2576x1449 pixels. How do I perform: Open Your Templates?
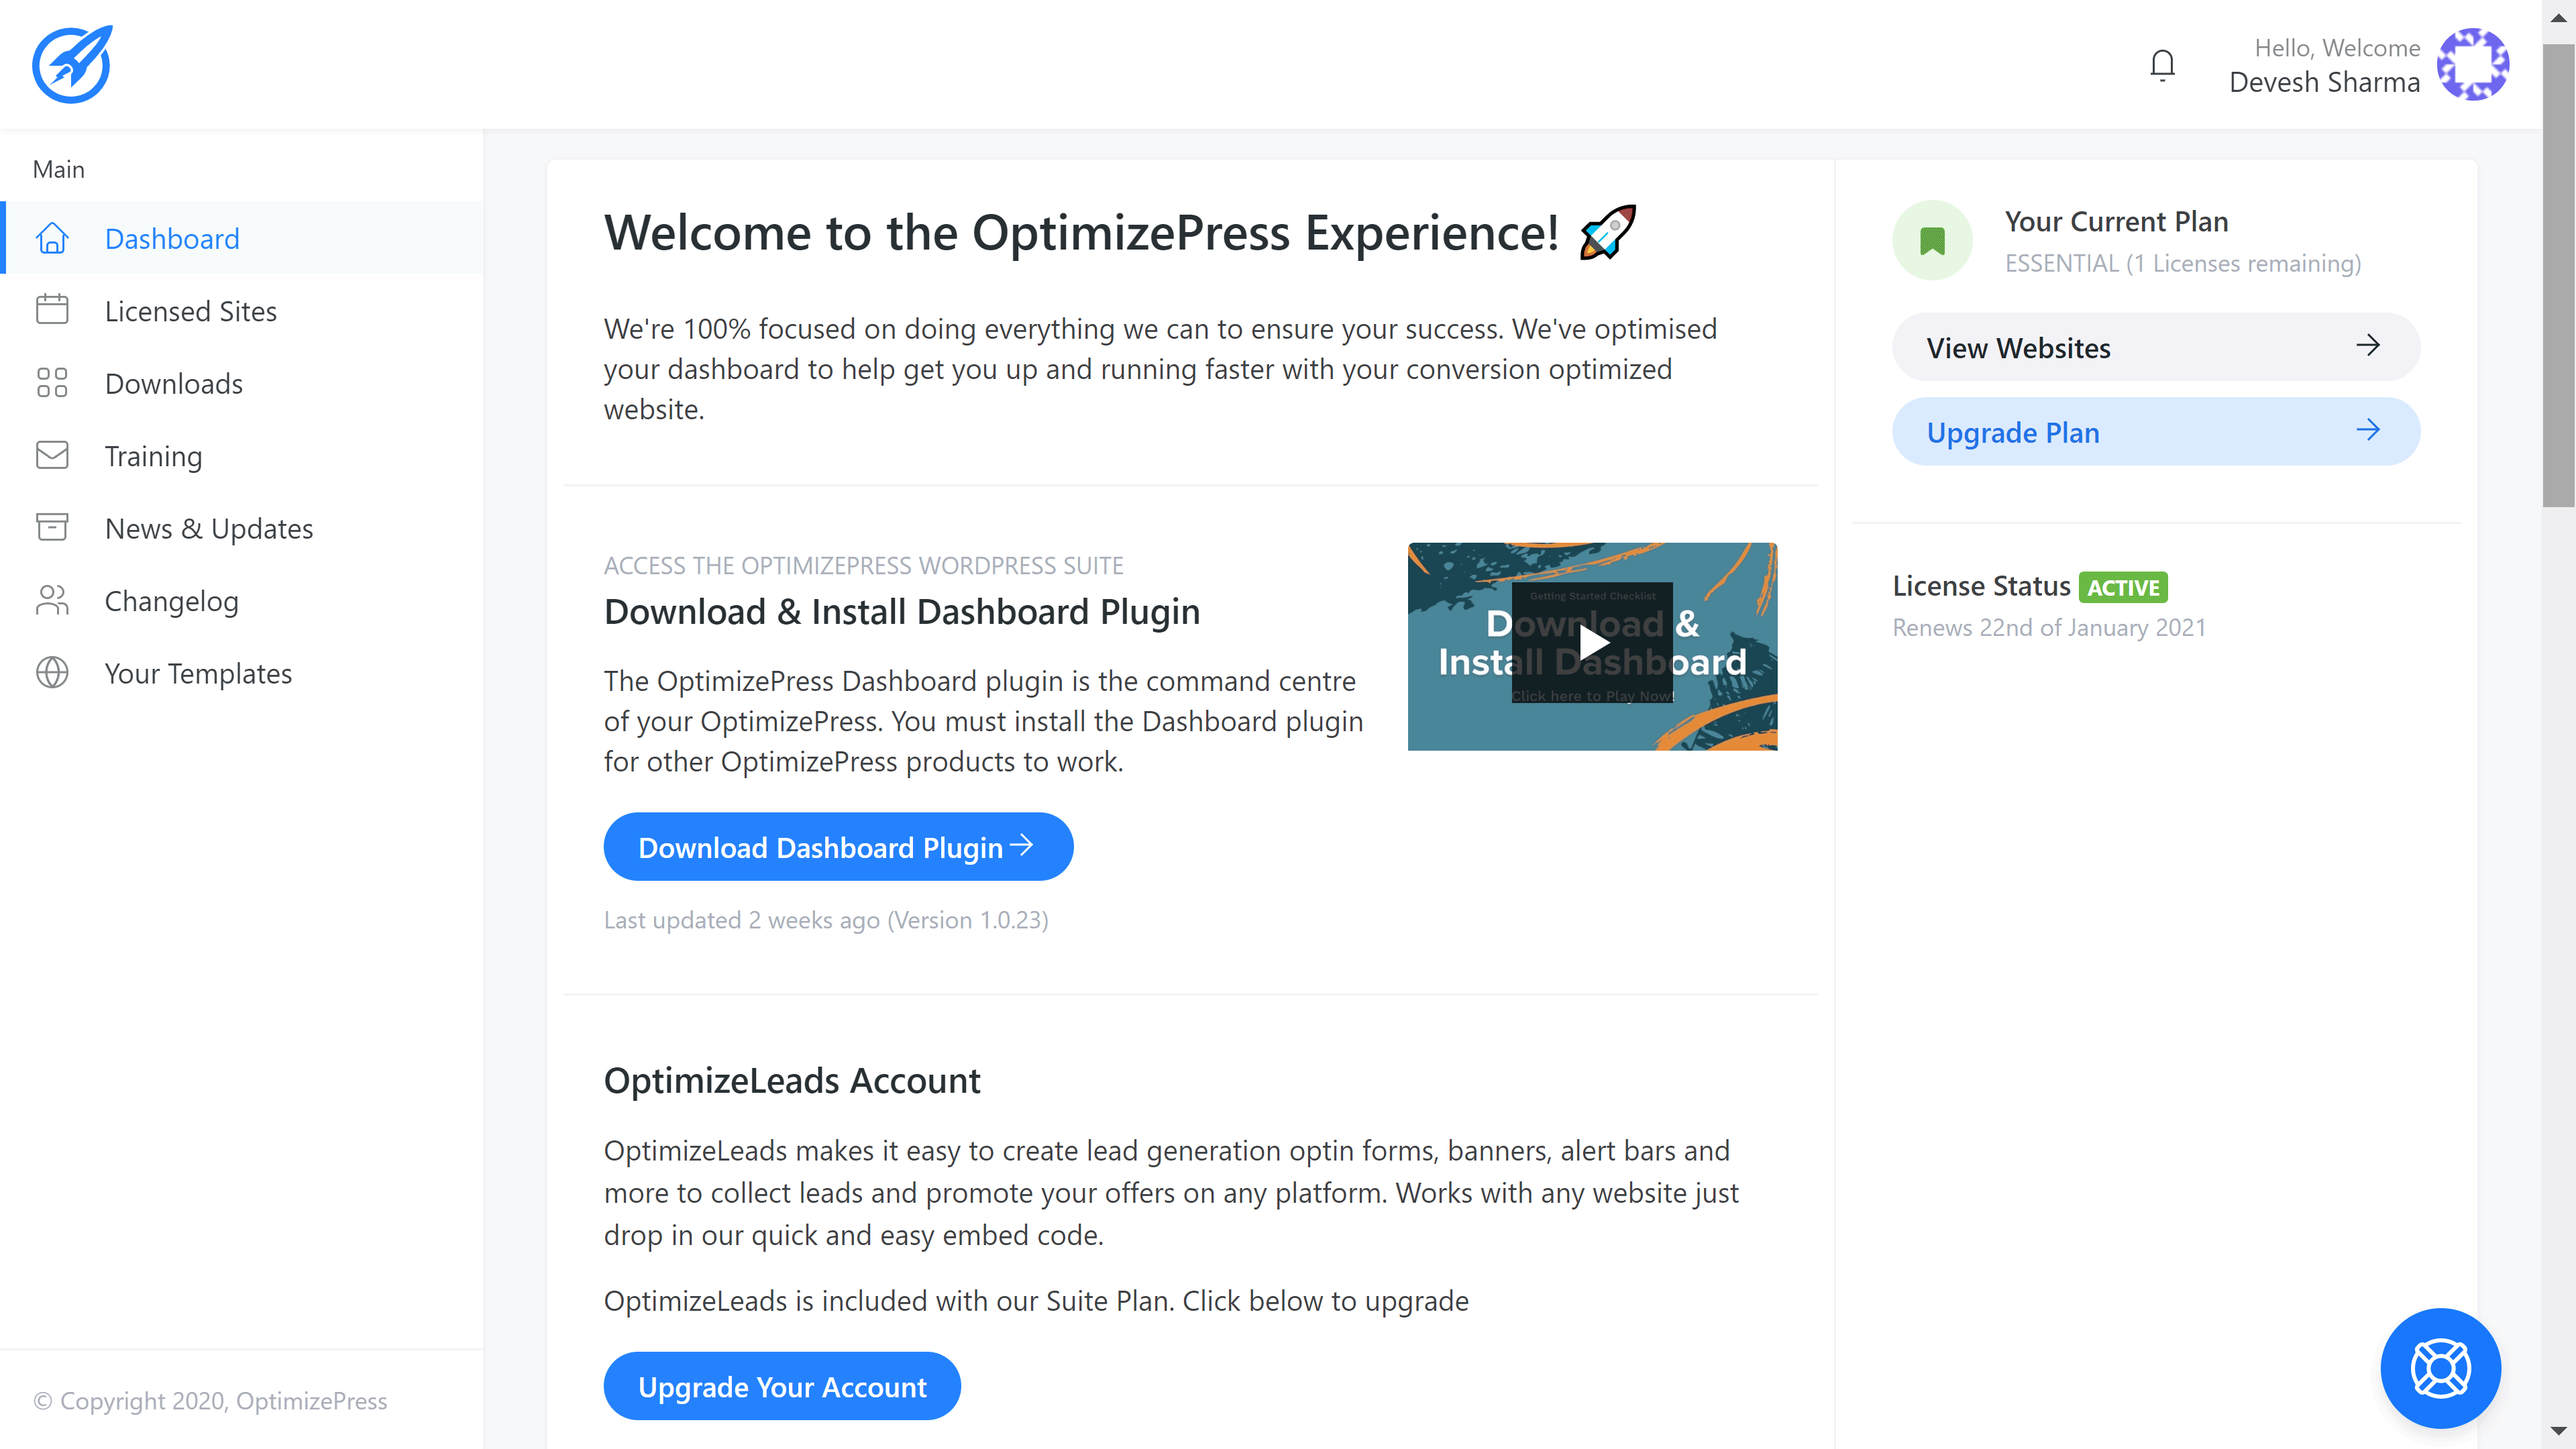243,673
